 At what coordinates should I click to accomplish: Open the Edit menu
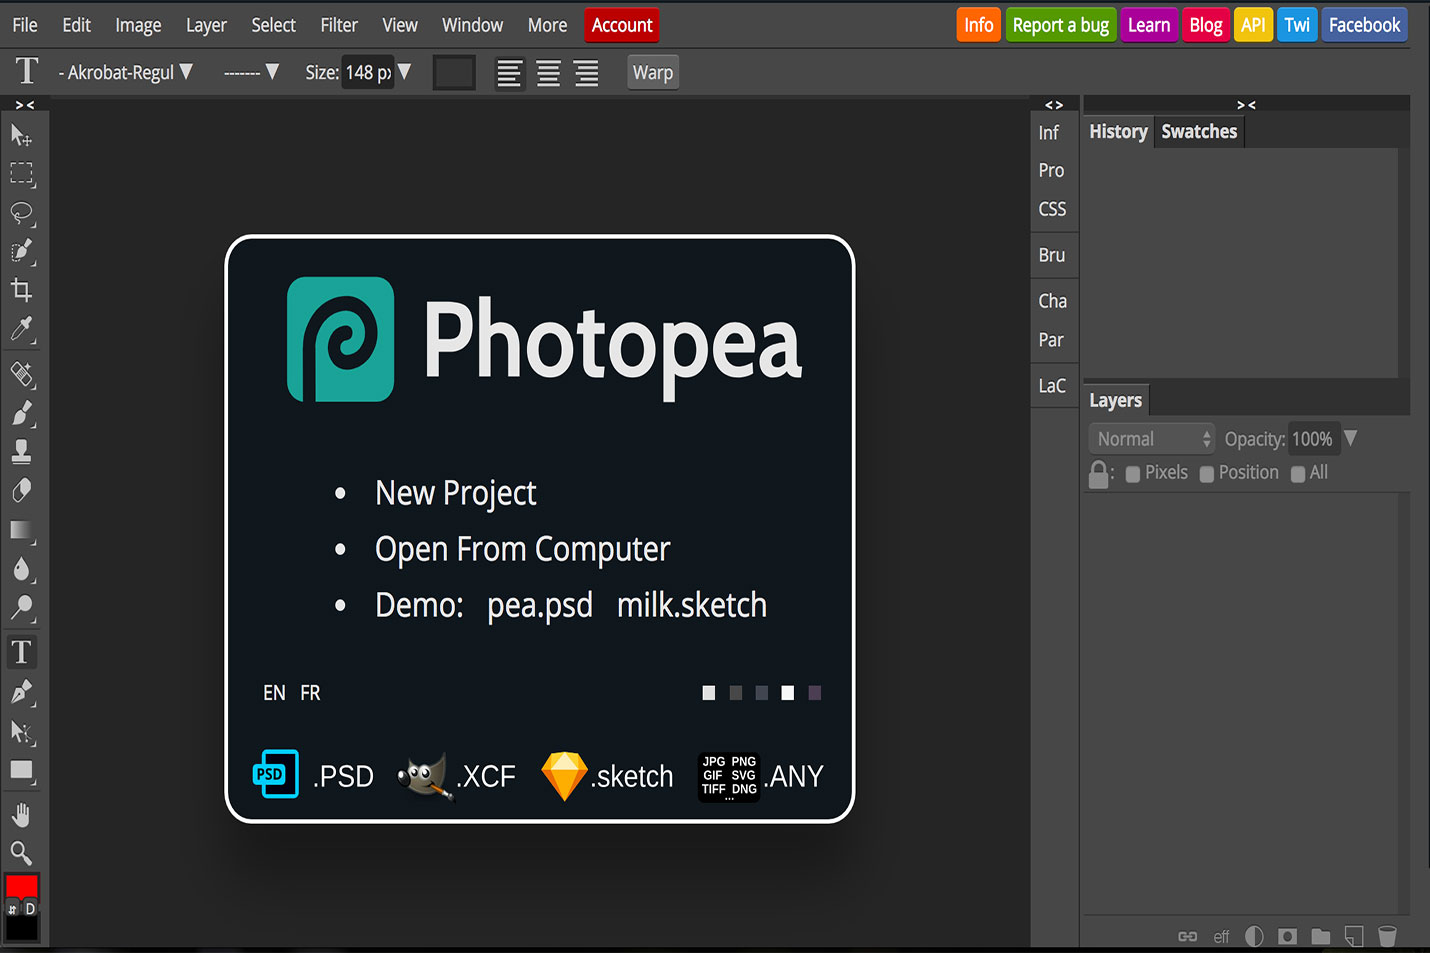(76, 25)
